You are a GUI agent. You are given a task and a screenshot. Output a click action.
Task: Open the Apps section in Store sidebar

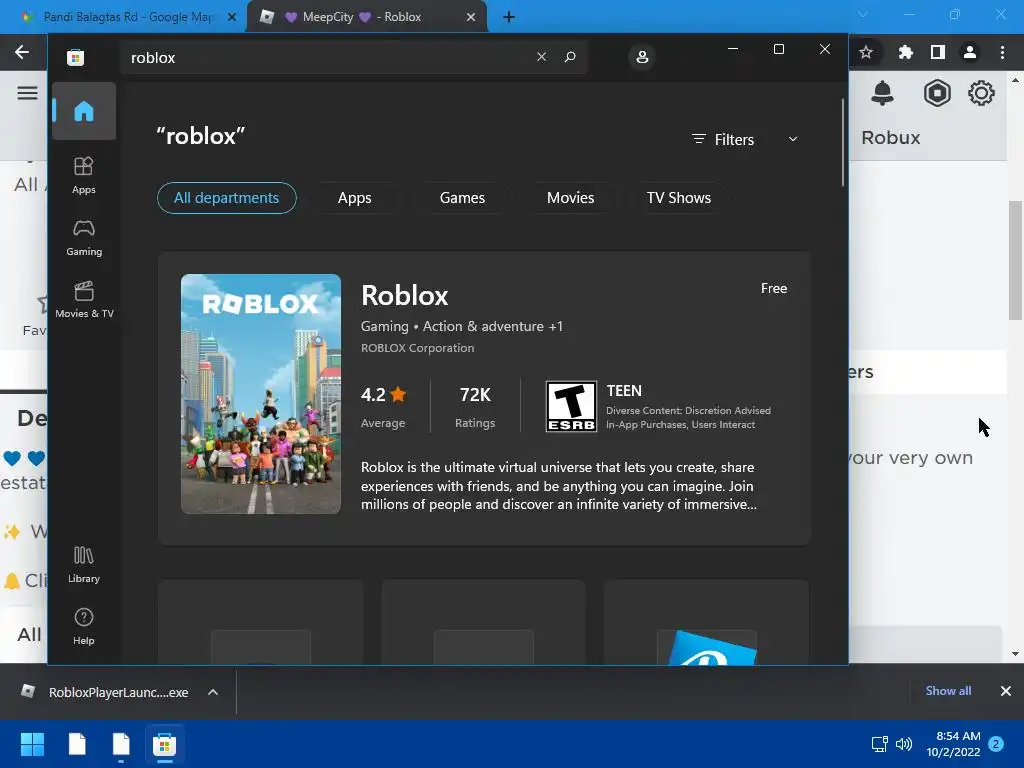[x=84, y=176]
